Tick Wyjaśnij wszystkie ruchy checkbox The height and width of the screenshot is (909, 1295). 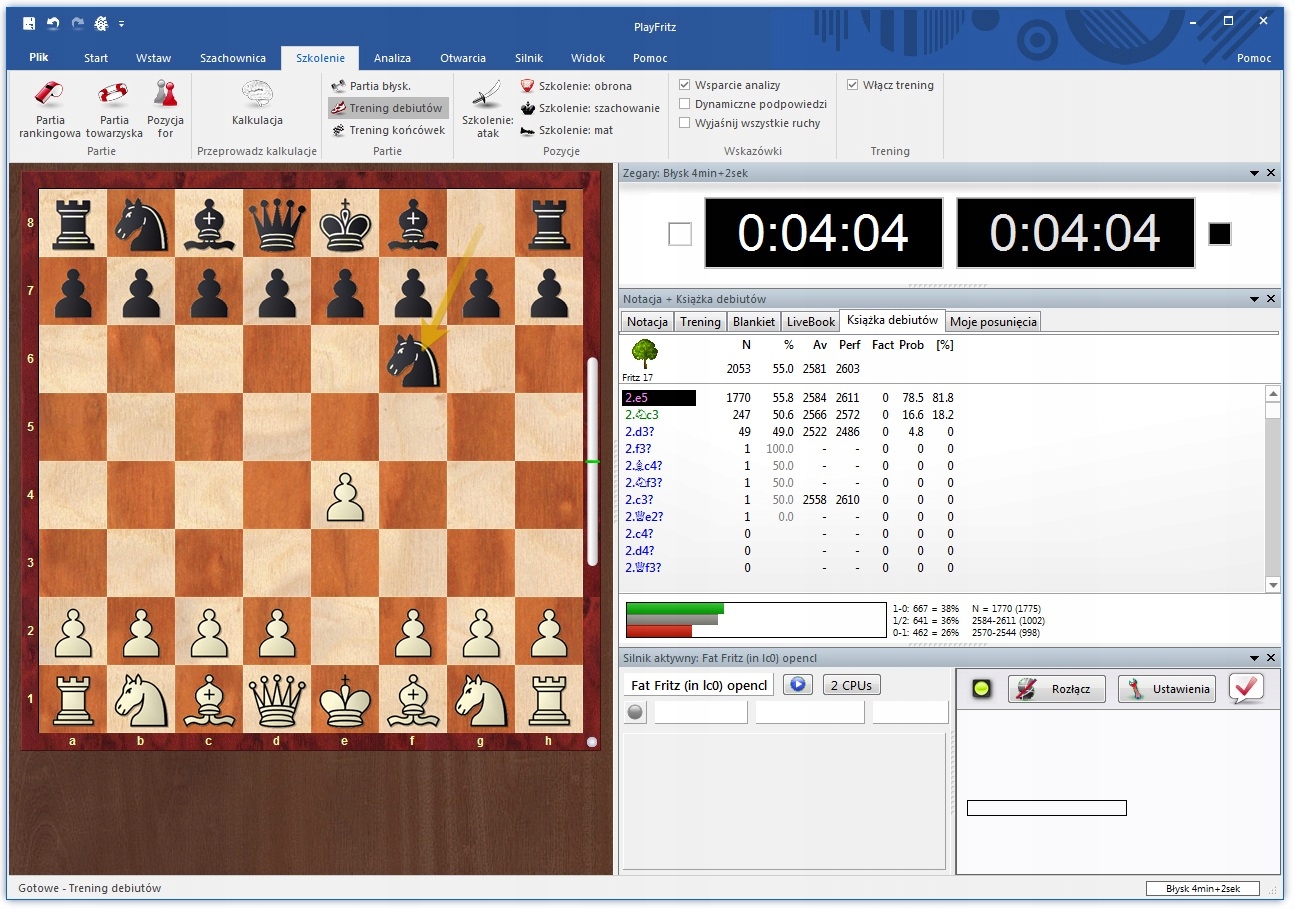[x=685, y=123]
